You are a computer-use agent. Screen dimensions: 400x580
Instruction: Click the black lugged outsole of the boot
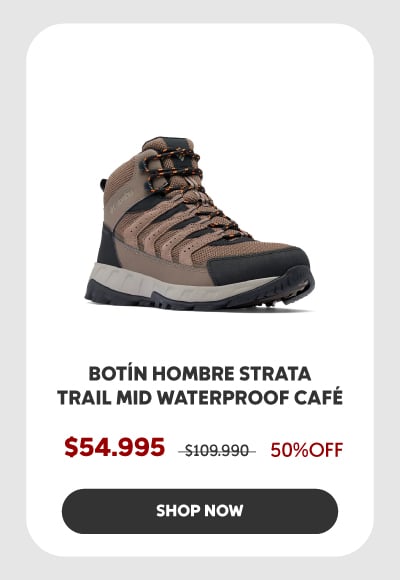coord(200,296)
